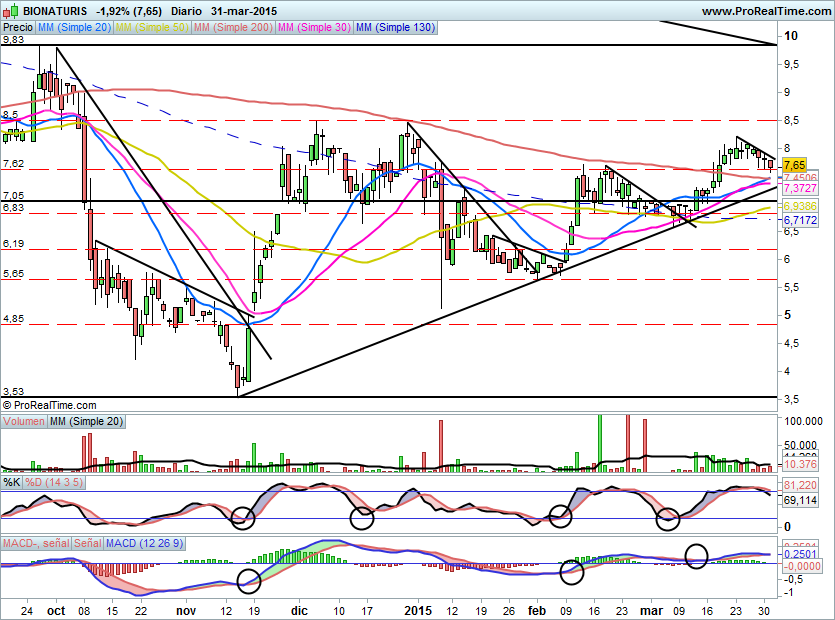
Task: Click the volume panel MM (Simple 20) label
Action: tap(87, 422)
